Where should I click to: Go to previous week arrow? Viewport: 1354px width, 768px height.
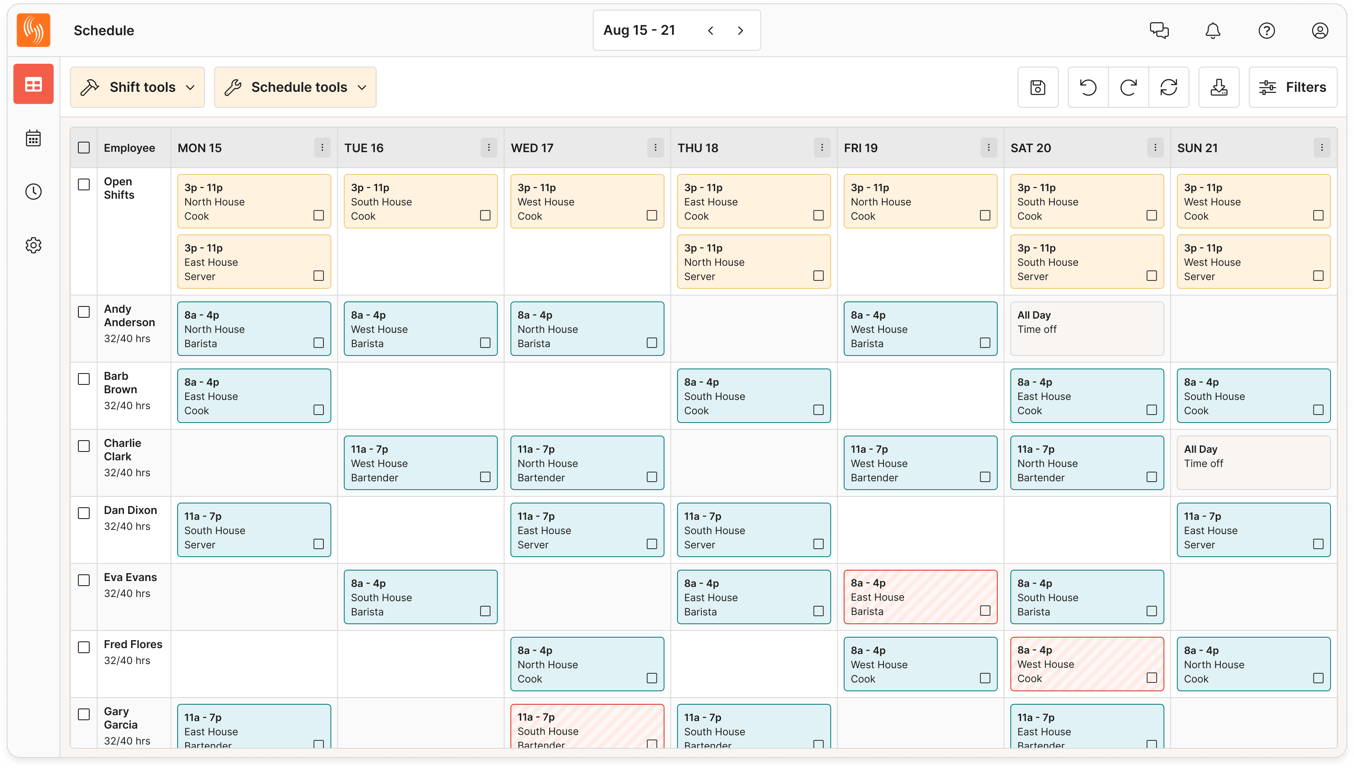(x=711, y=31)
